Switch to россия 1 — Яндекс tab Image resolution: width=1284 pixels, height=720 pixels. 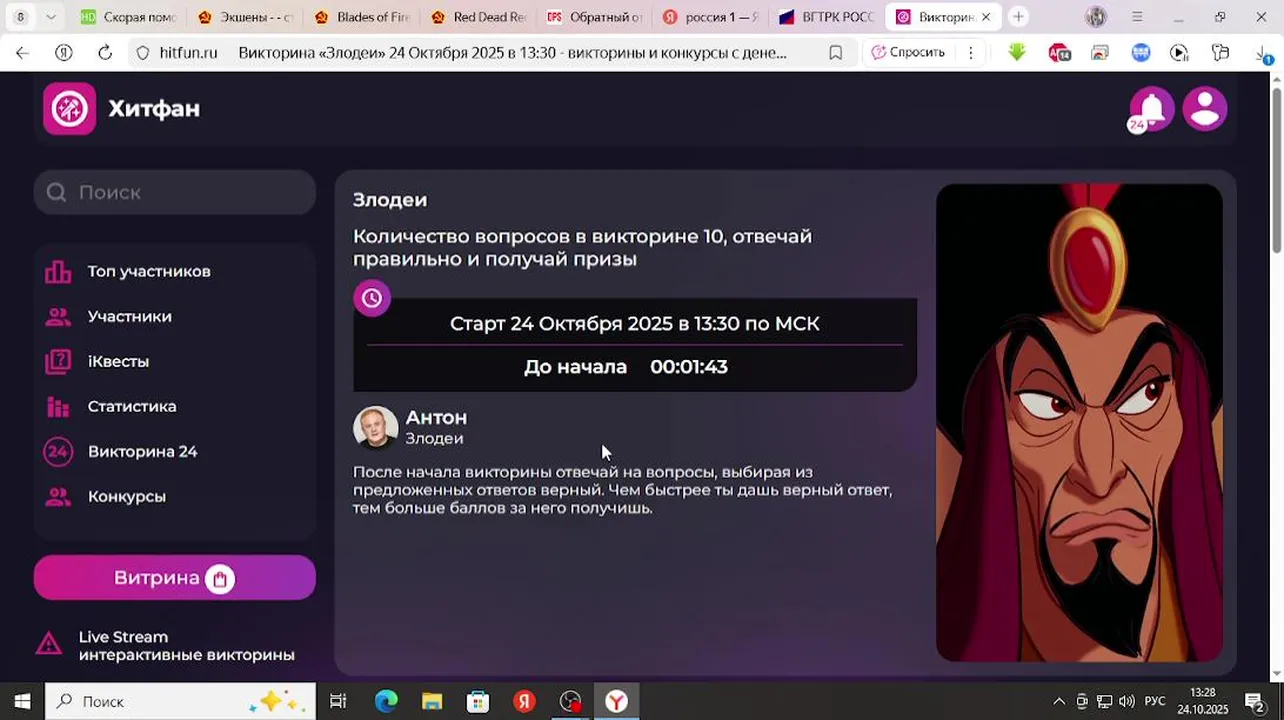click(710, 17)
